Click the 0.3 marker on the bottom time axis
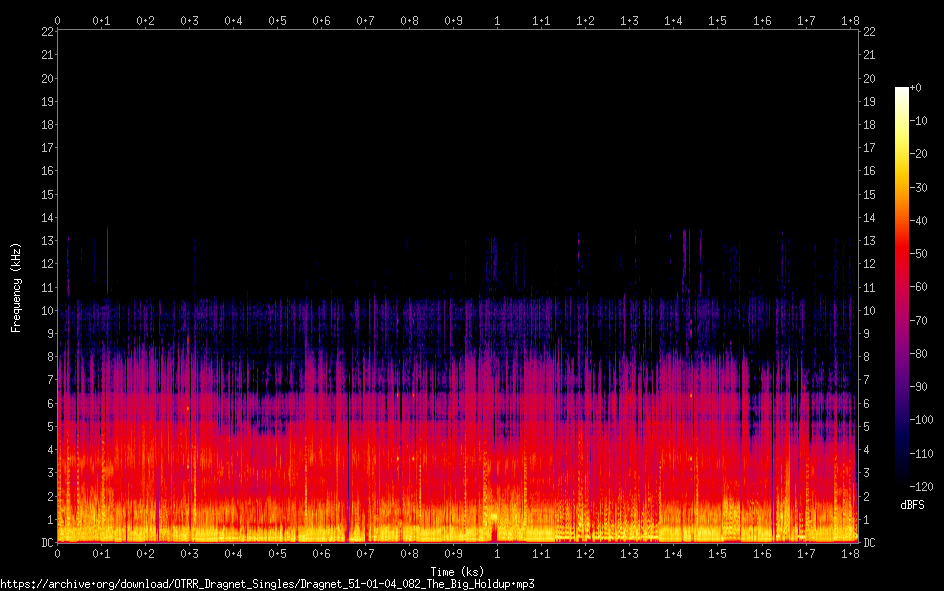 tap(189, 554)
